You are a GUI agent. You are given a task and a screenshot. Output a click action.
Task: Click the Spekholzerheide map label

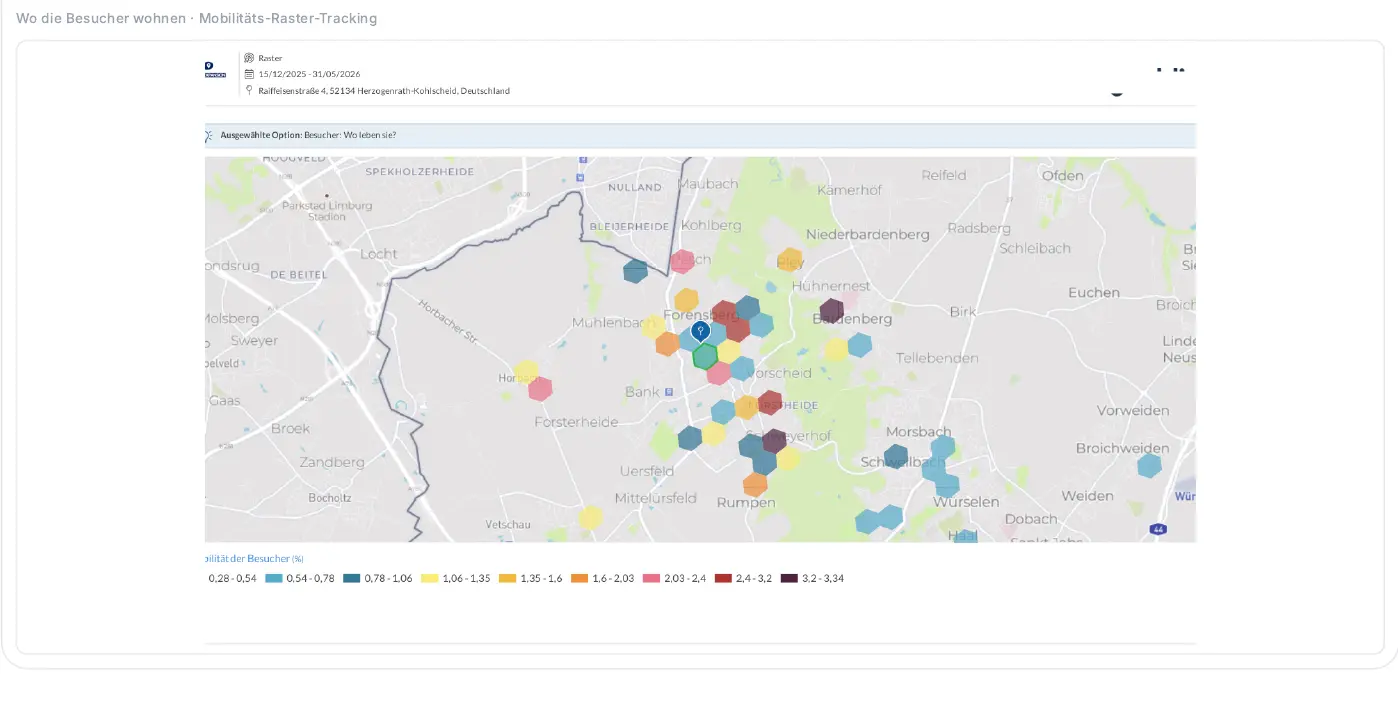[x=419, y=172]
